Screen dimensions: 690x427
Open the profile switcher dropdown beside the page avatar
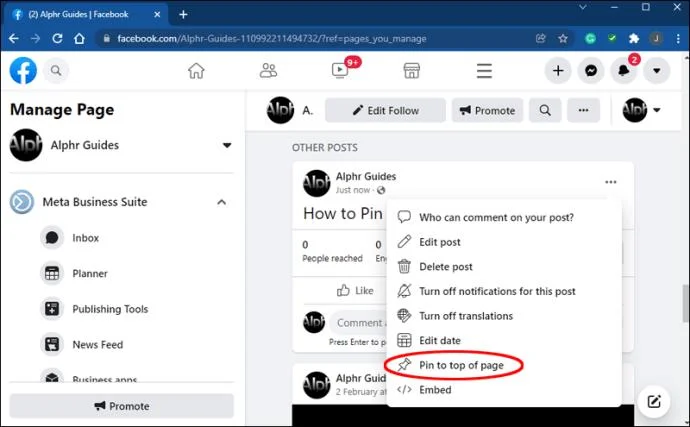coord(657,110)
